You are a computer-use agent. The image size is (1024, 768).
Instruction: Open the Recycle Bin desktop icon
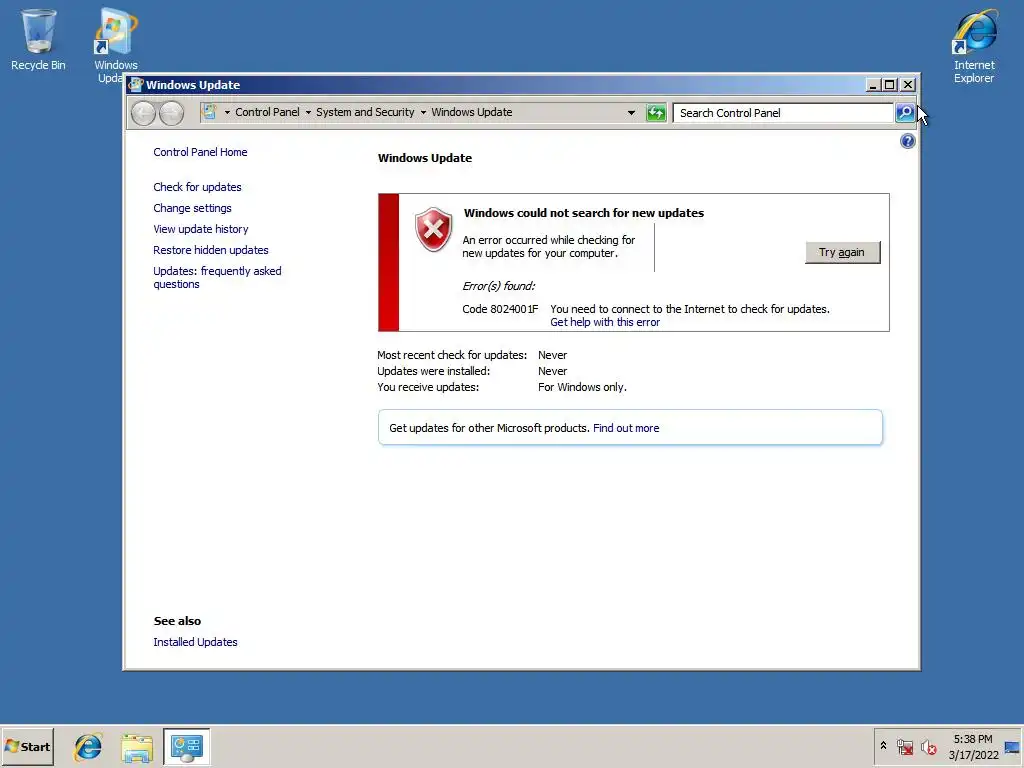[38, 39]
